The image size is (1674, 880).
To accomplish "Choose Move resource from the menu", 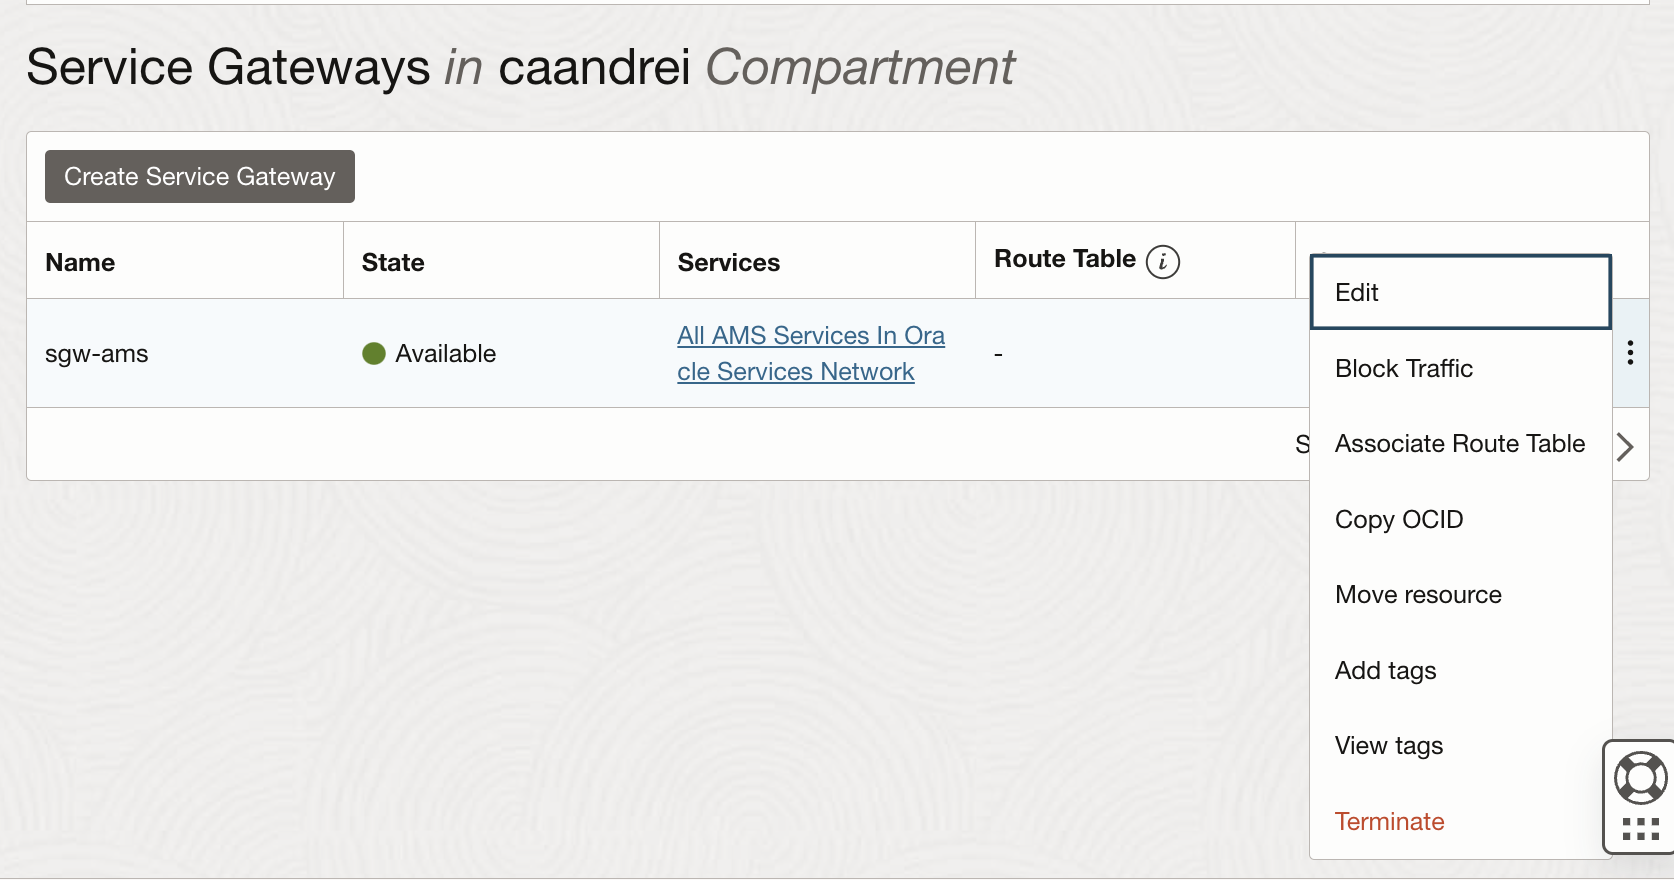I will pyautogui.click(x=1418, y=595).
